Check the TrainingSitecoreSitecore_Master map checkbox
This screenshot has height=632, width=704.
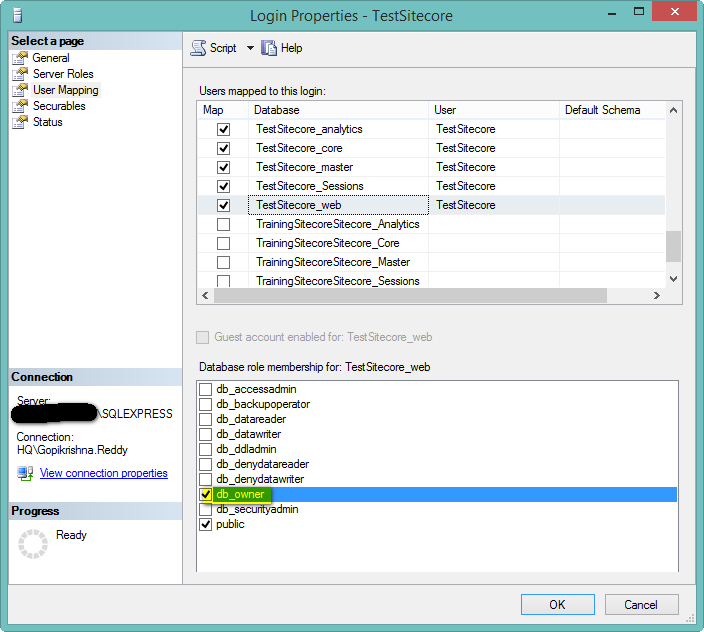[x=223, y=262]
